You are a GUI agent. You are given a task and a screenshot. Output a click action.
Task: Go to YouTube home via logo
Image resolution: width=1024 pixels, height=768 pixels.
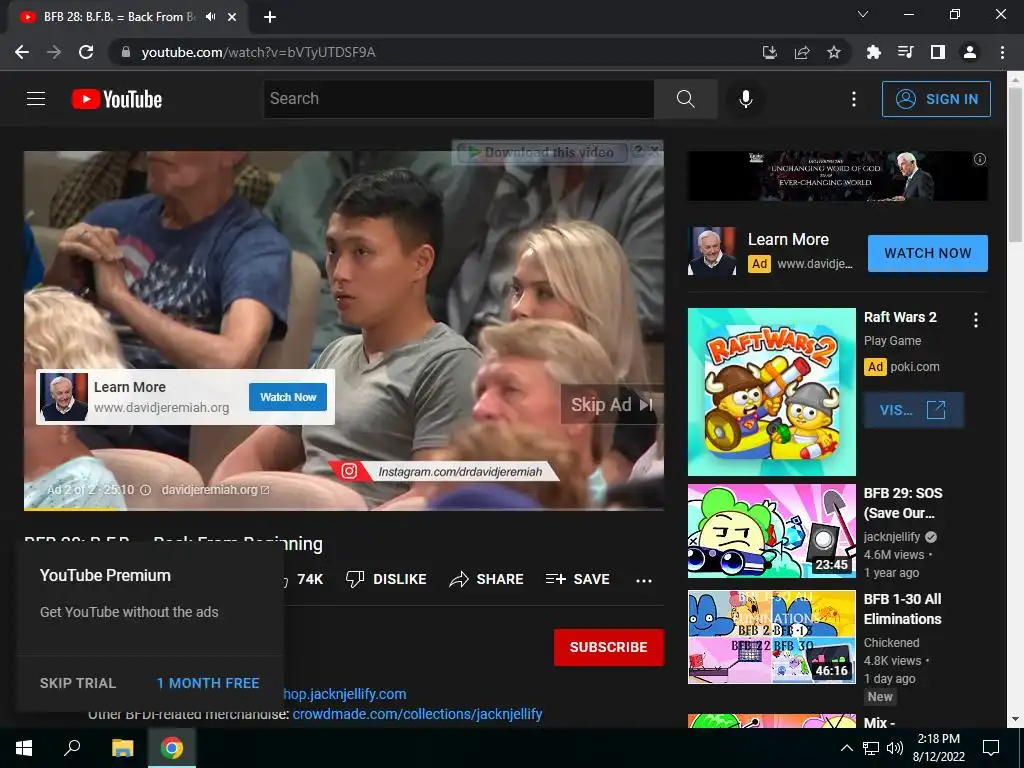tap(117, 99)
